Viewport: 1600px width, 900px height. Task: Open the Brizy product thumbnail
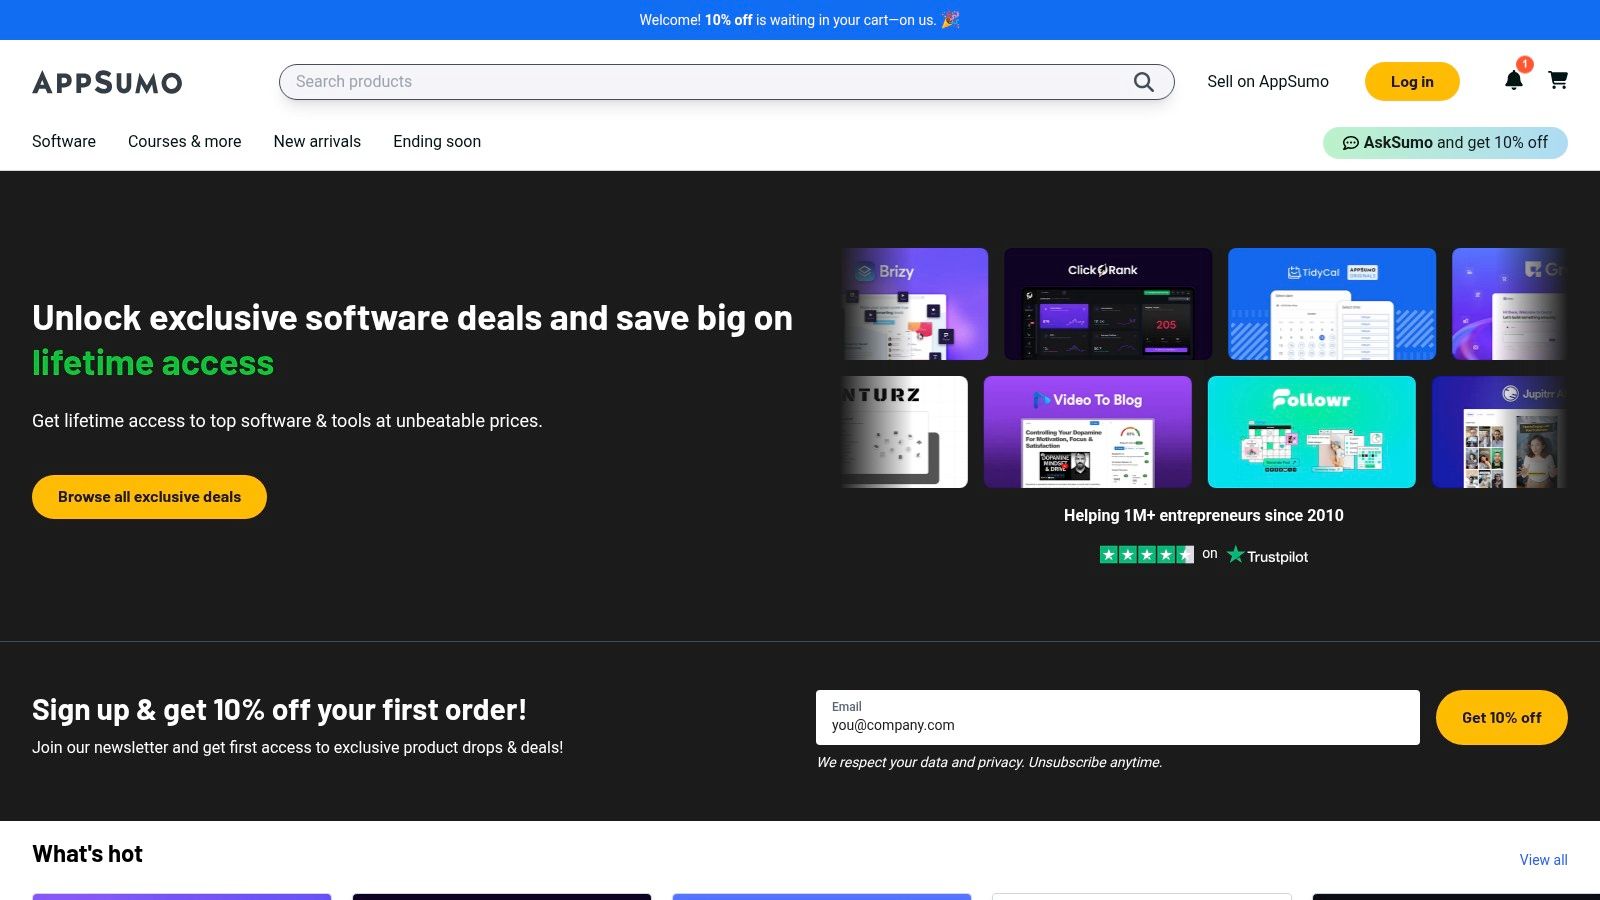pyautogui.click(x=915, y=304)
